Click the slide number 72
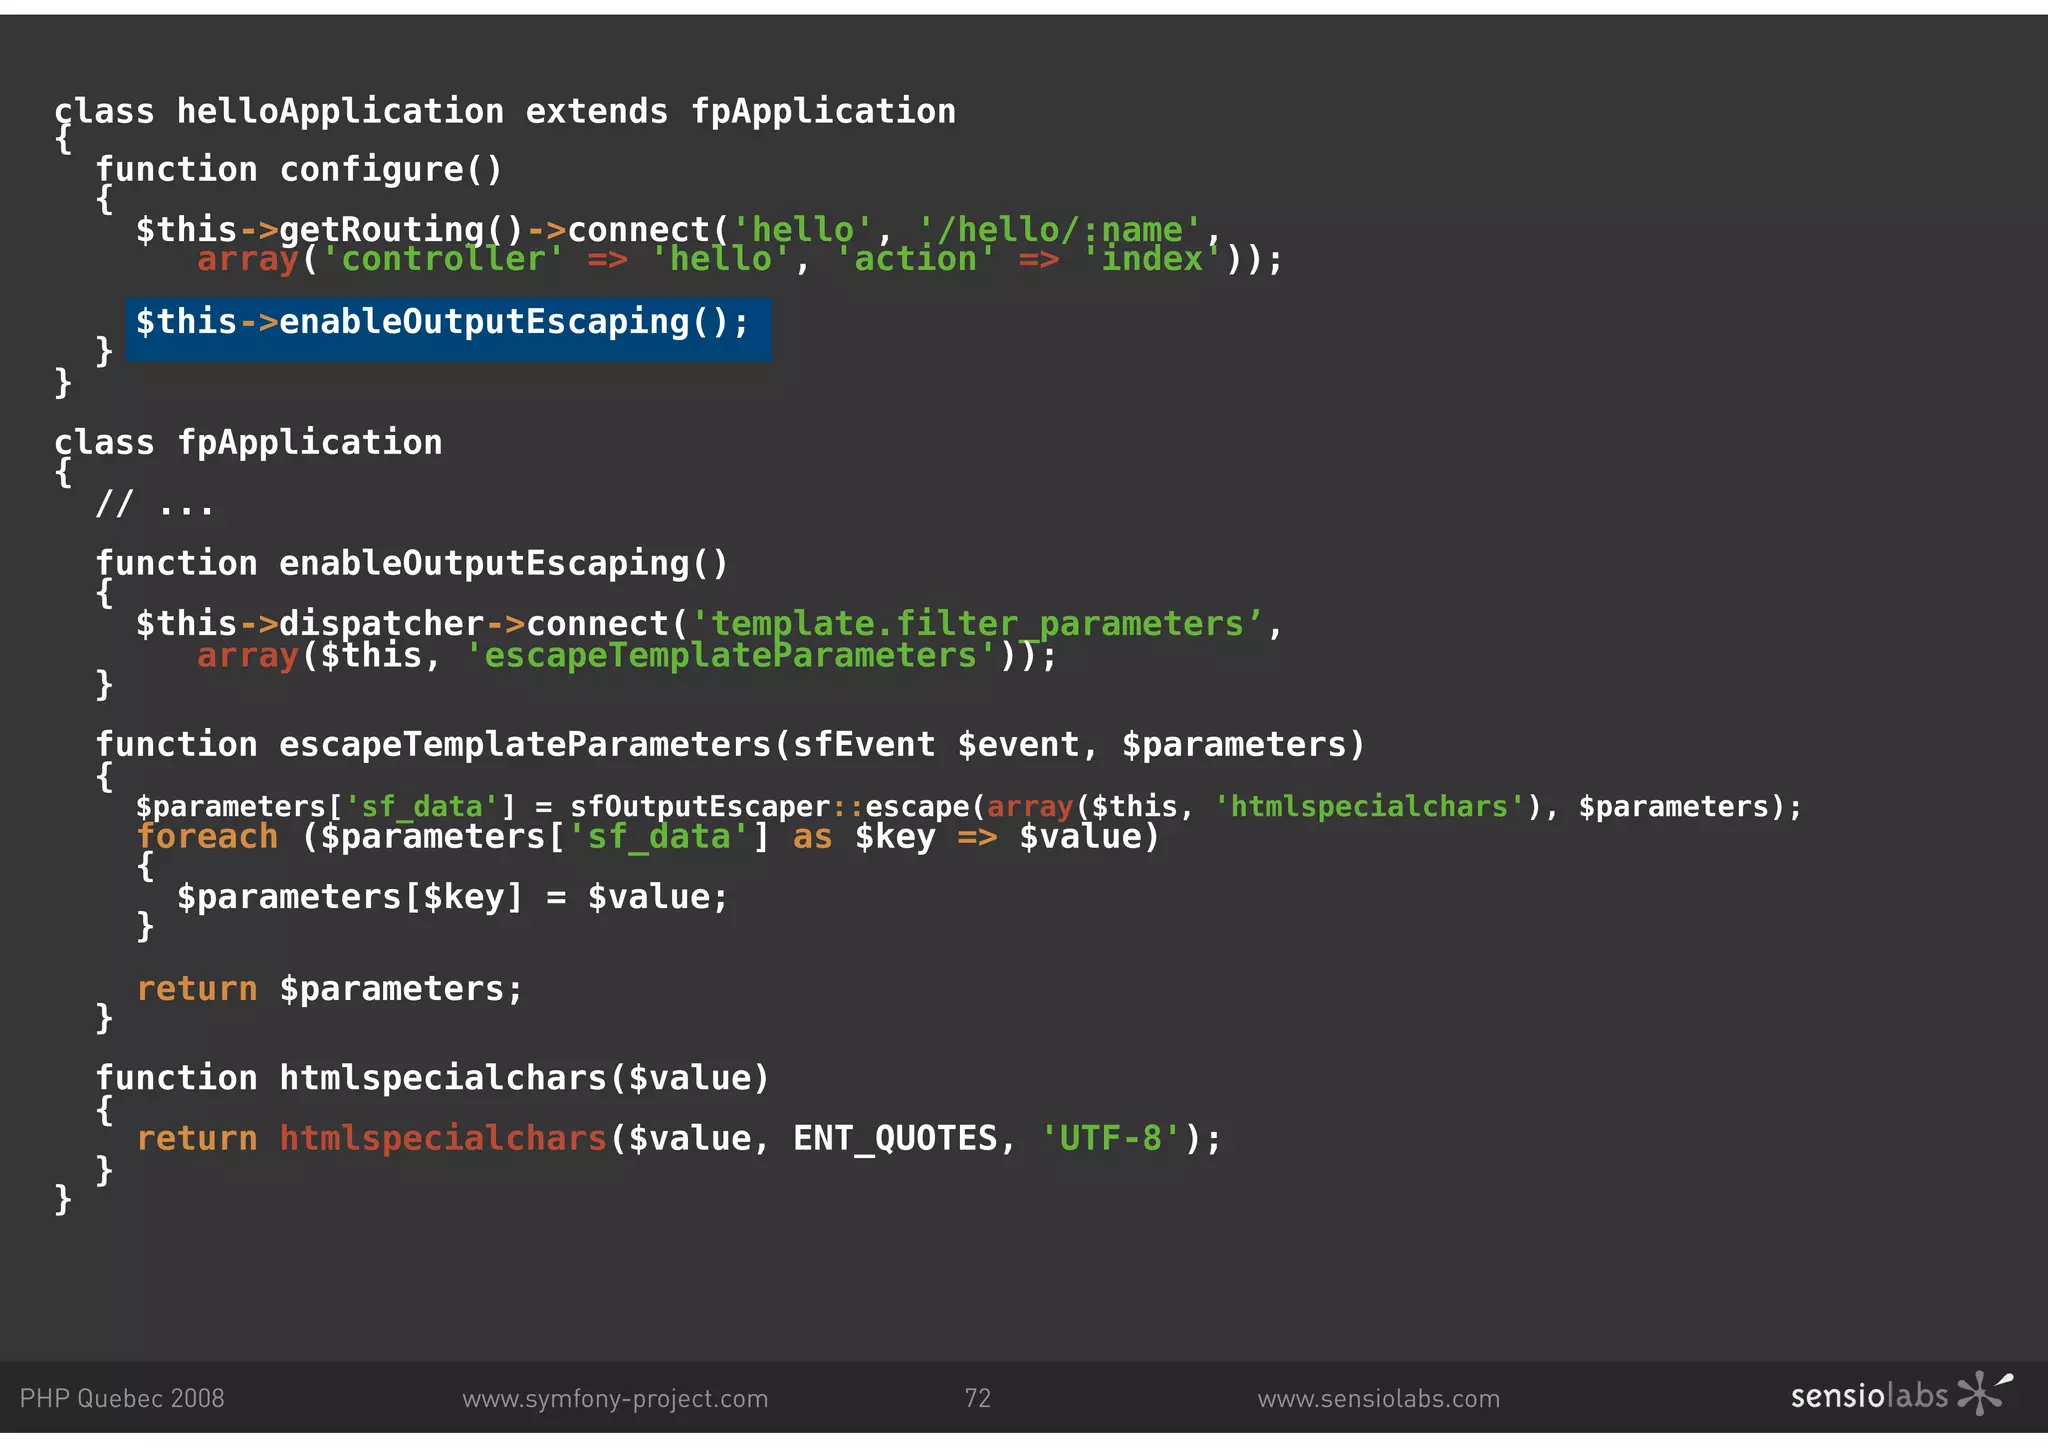This screenshot has width=2048, height=1448. point(977,1398)
